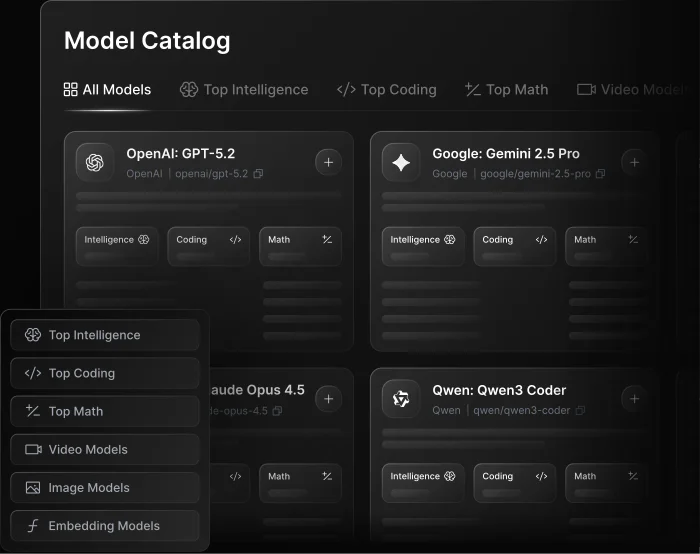Add Claude Opus 4.5 with plus button
Screen dimensions: 700x554
pyautogui.click(x=328, y=399)
